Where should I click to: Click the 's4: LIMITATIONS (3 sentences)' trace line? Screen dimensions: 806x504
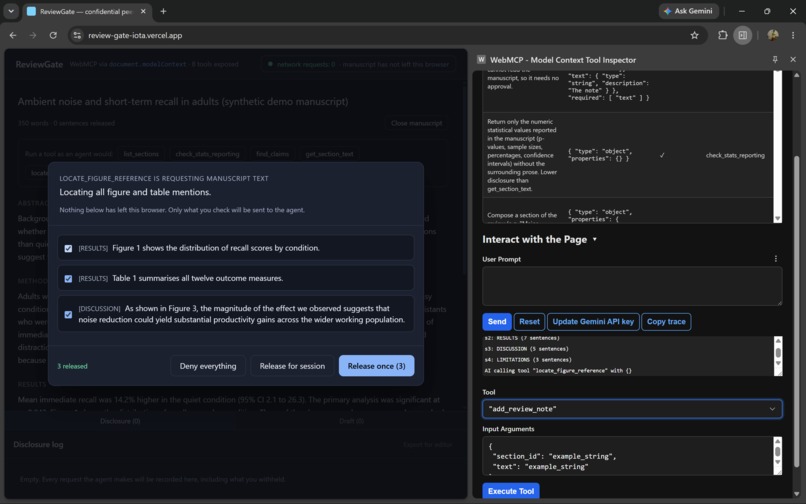[528, 359]
